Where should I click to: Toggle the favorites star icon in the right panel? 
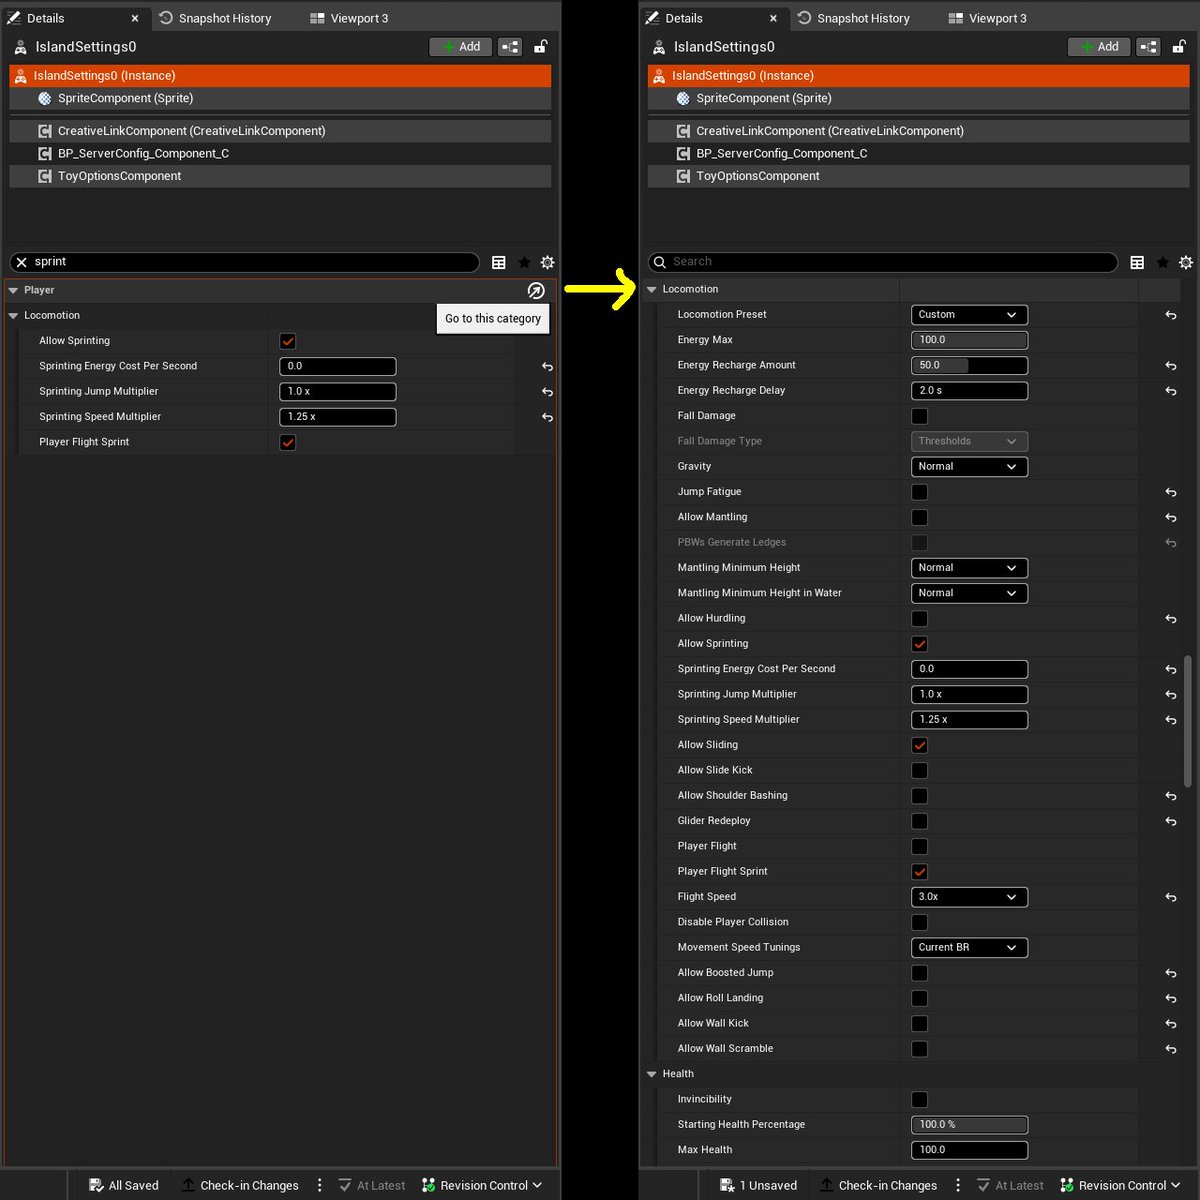click(1162, 262)
